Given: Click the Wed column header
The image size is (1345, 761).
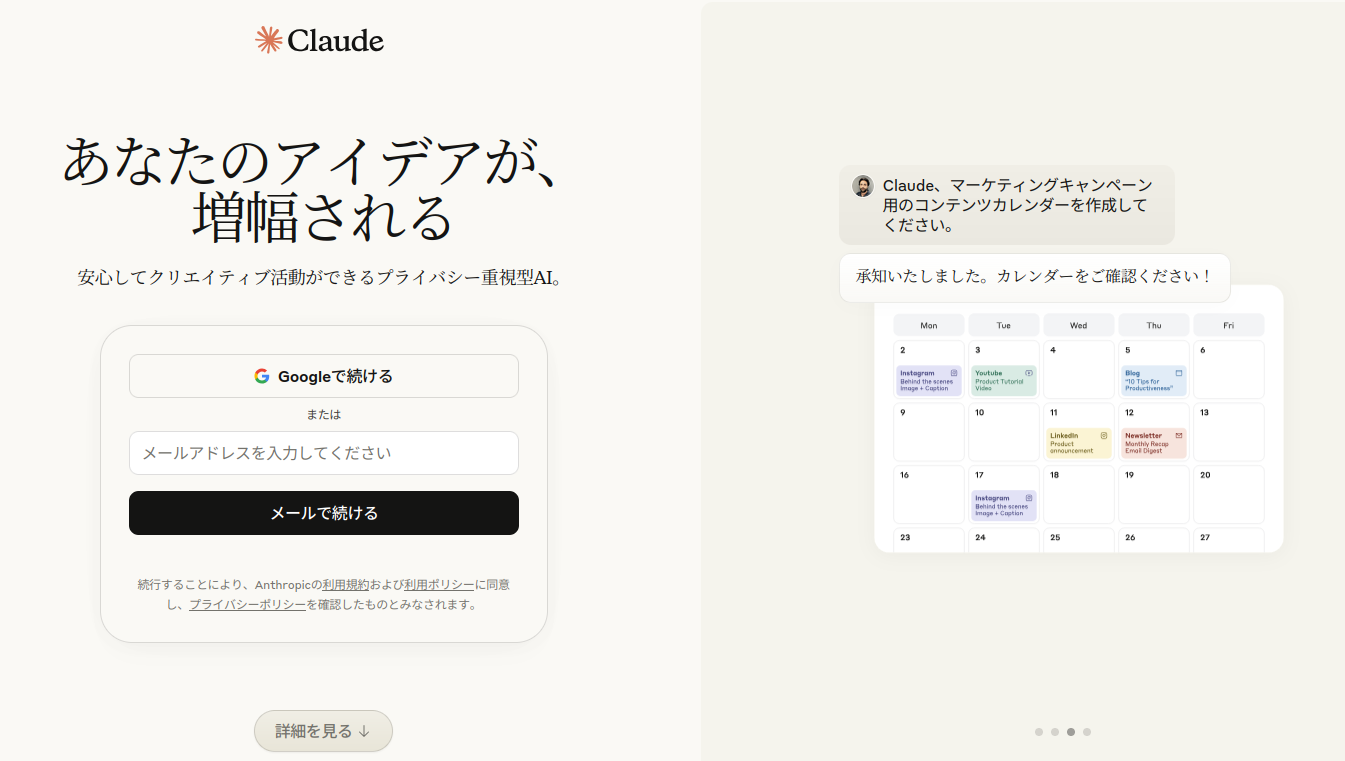Looking at the screenshot, I should pyautogui.click(x=1079, y=325).
